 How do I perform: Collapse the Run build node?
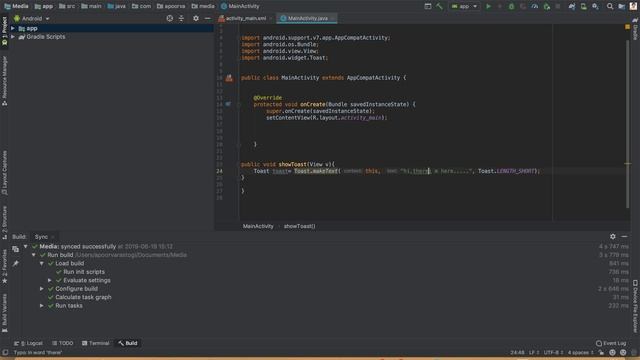pyautogui.click(x=34, y=255)
